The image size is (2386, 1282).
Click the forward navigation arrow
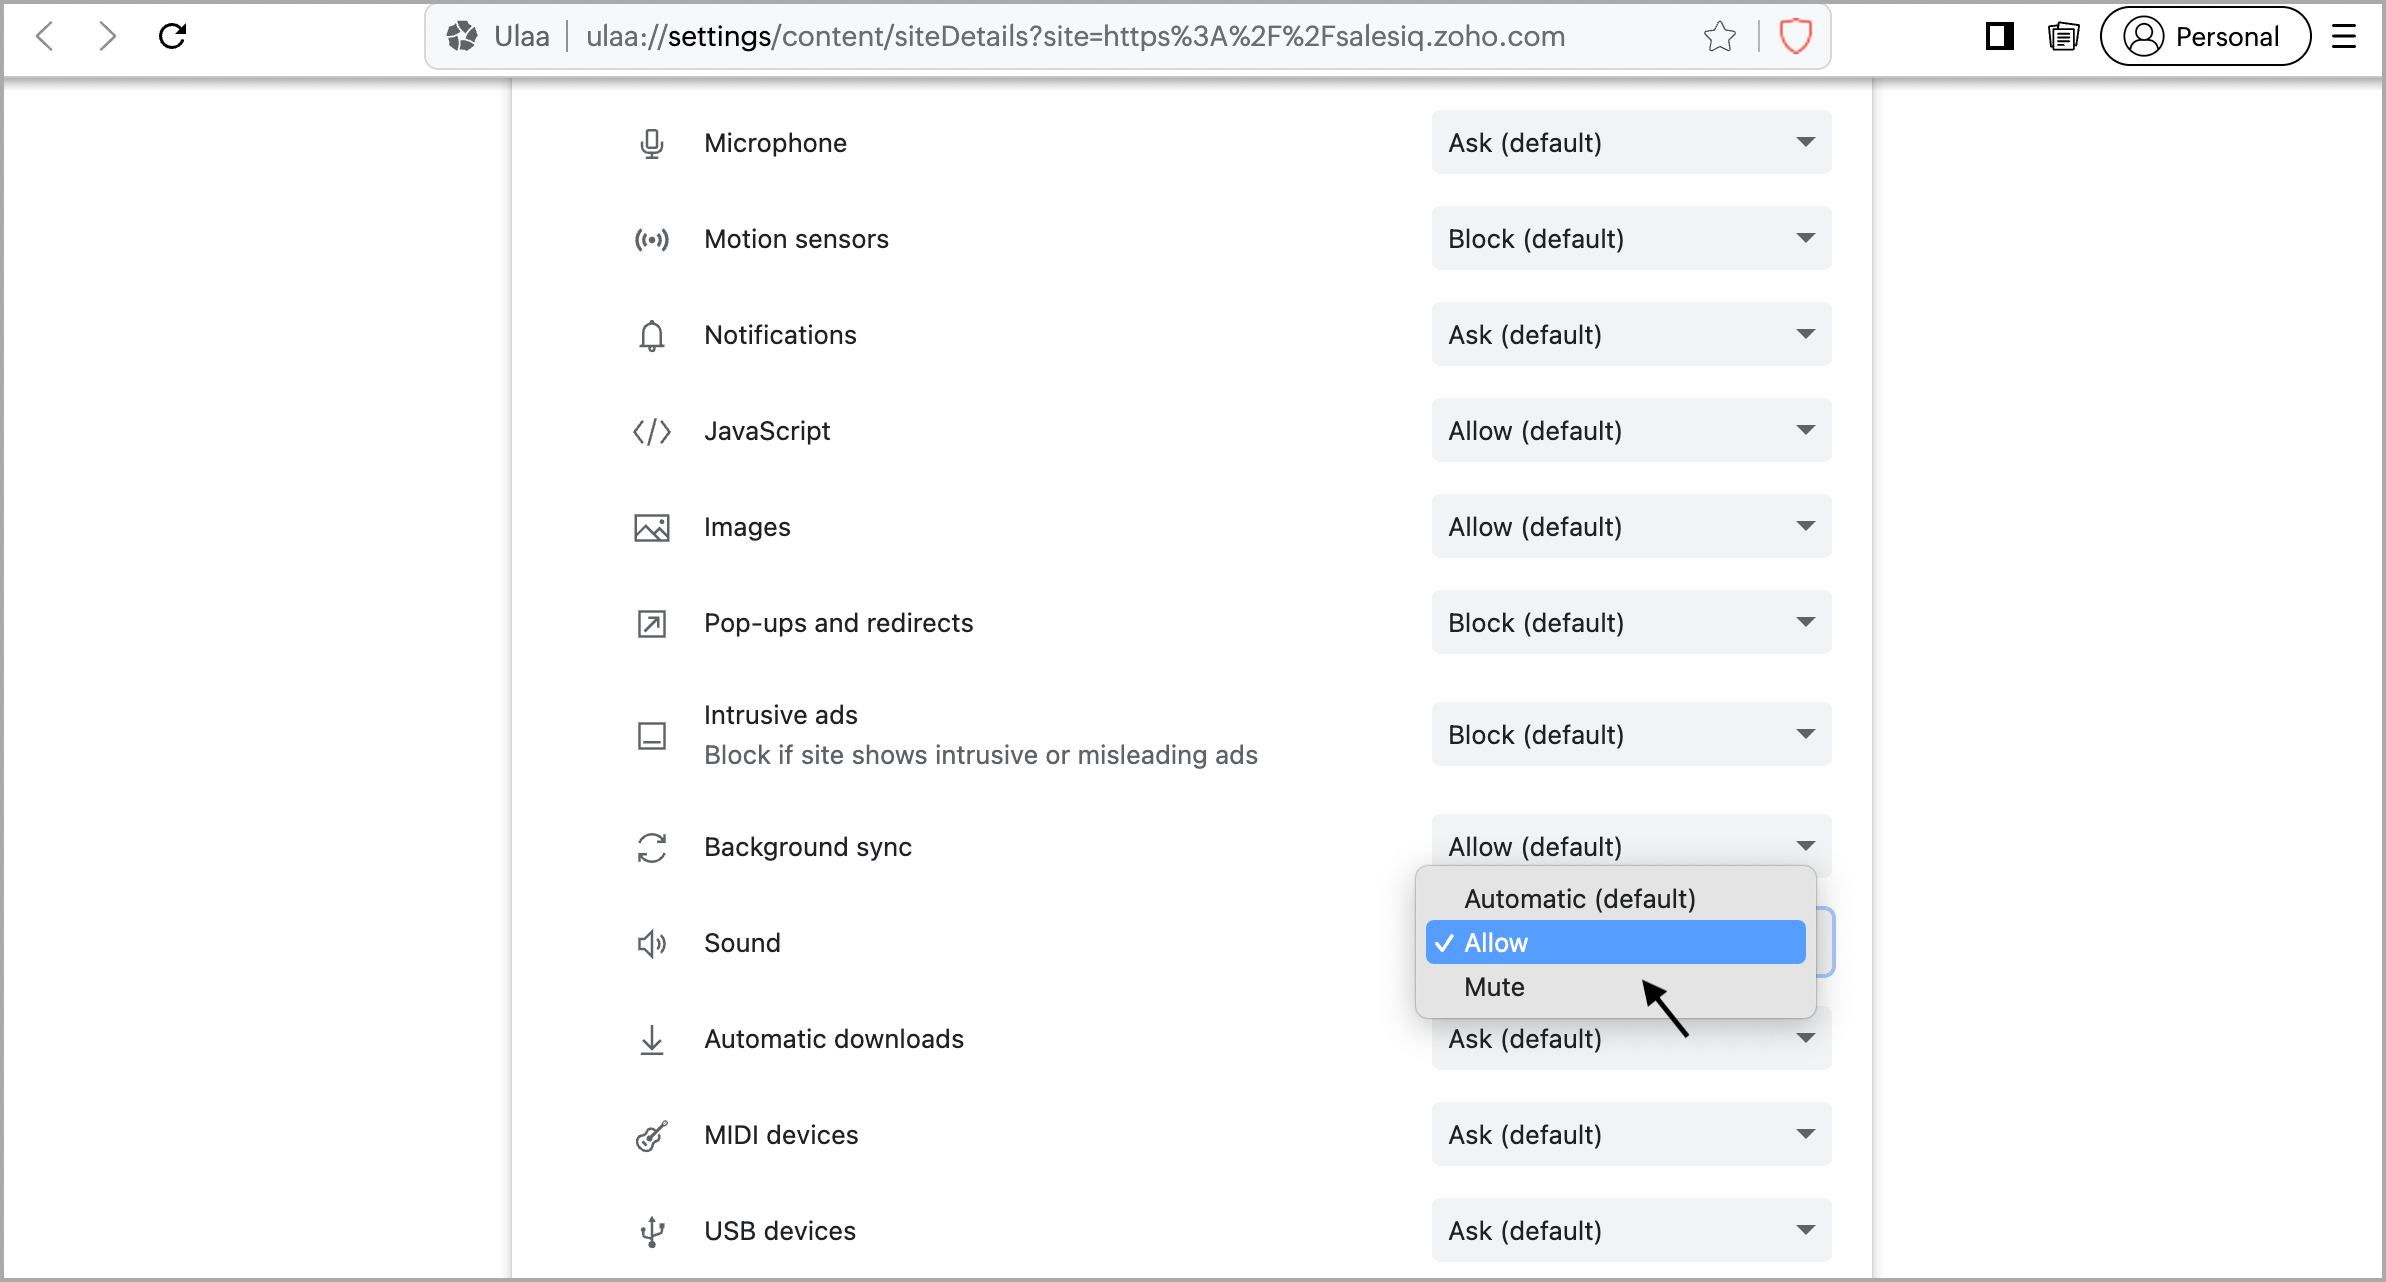pyautogui.click(x=107, y=37)
